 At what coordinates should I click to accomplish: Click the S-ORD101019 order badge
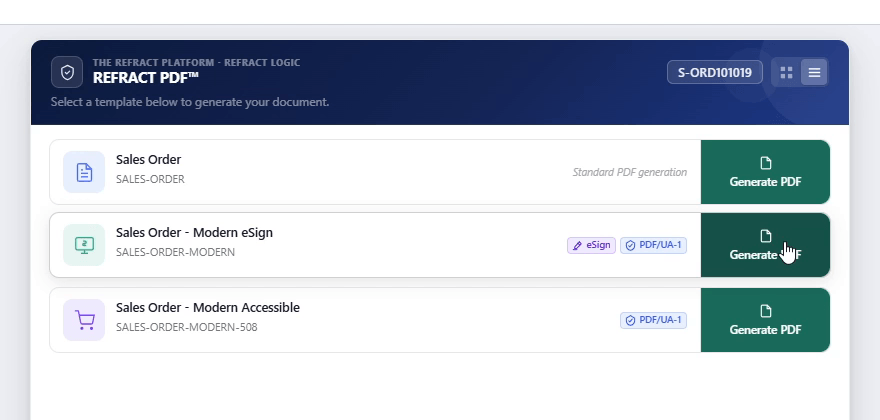click(714, 72)
